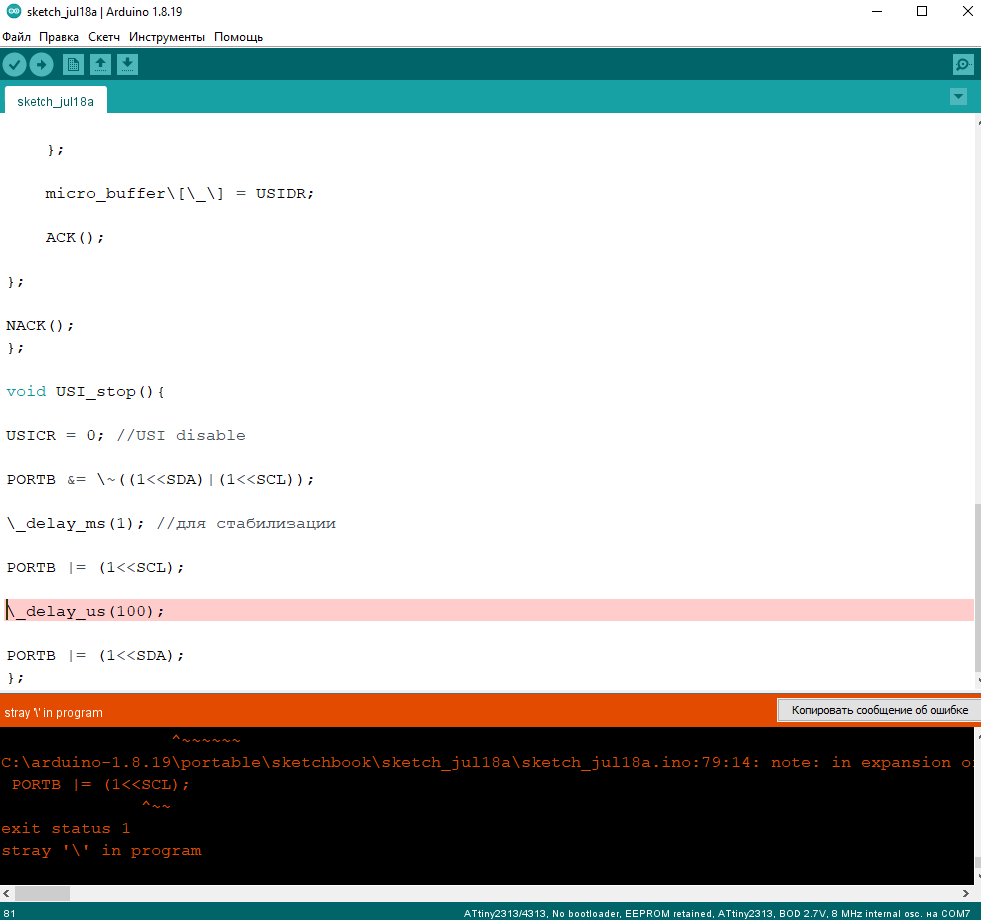Viewport: 981px width, 920px height.
Task: Click PORTB |= (1<<SCL); line in editor
Action: coord(95,568)
